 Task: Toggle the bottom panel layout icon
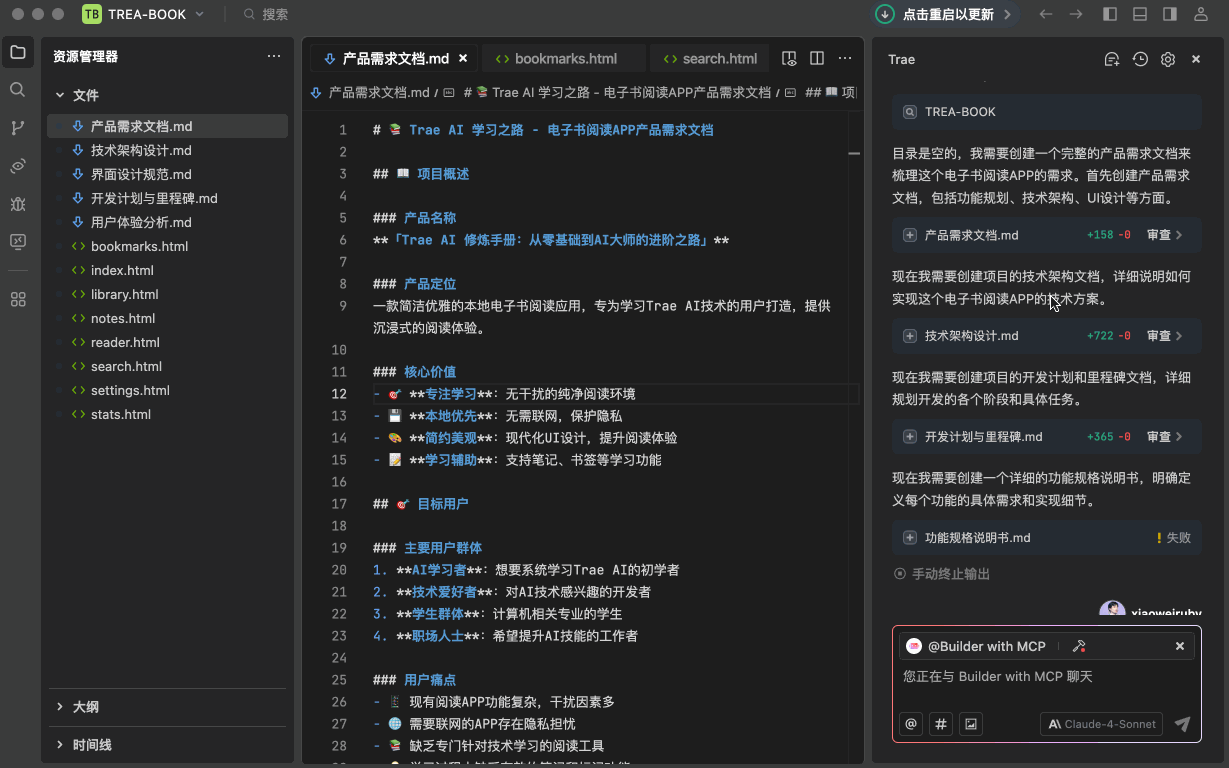(1140, 14)
